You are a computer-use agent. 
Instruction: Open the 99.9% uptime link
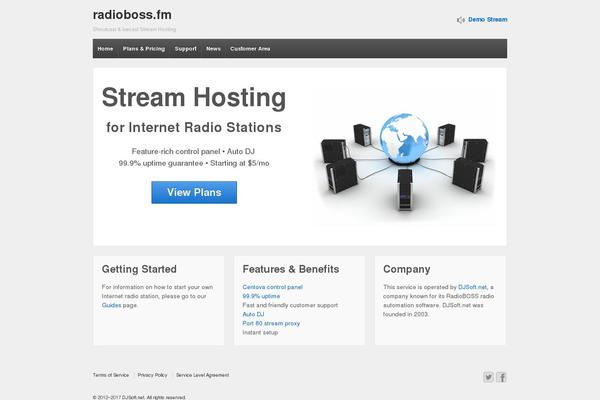coord(261,296)
